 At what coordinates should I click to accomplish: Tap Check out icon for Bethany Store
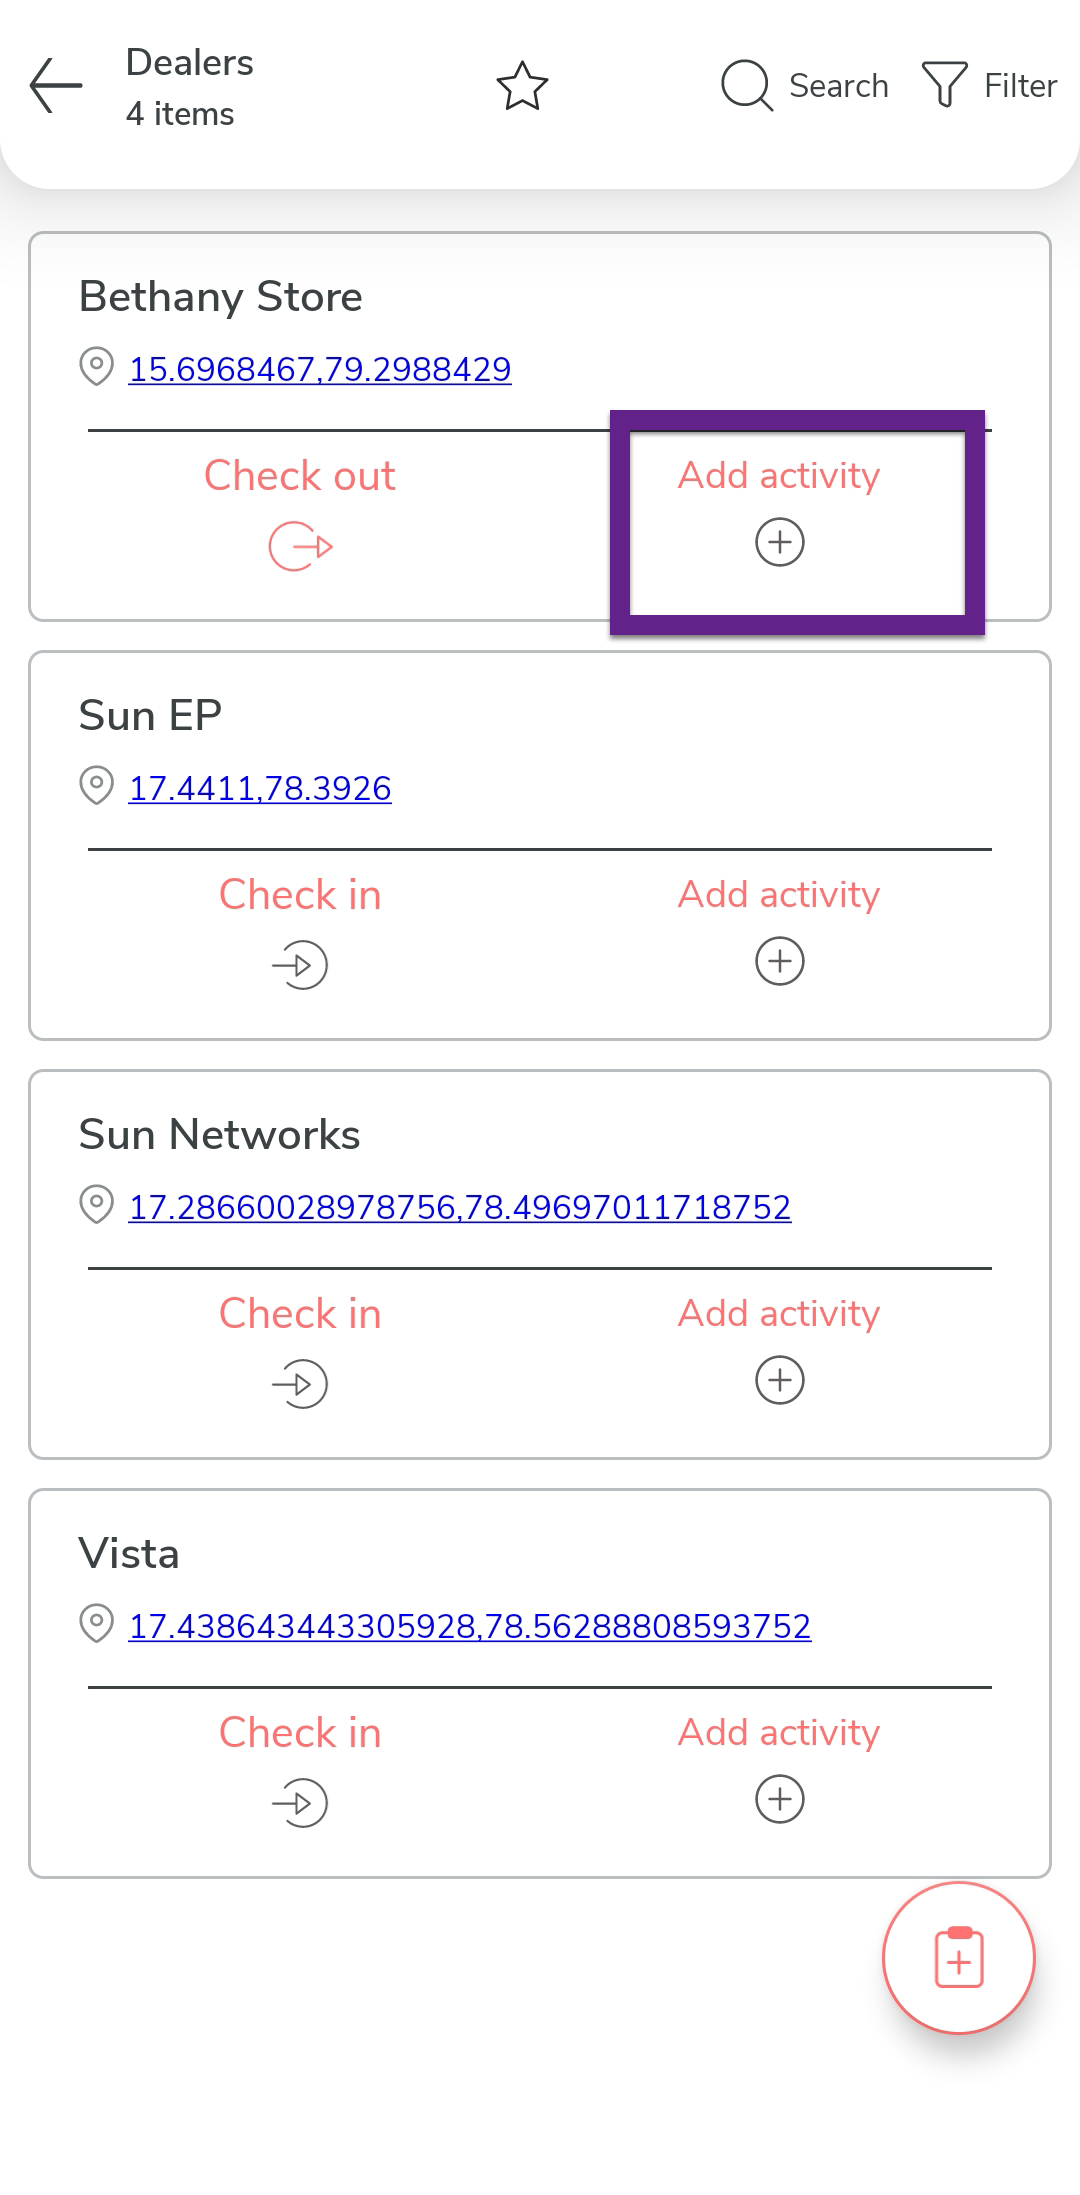coord(300,546)
